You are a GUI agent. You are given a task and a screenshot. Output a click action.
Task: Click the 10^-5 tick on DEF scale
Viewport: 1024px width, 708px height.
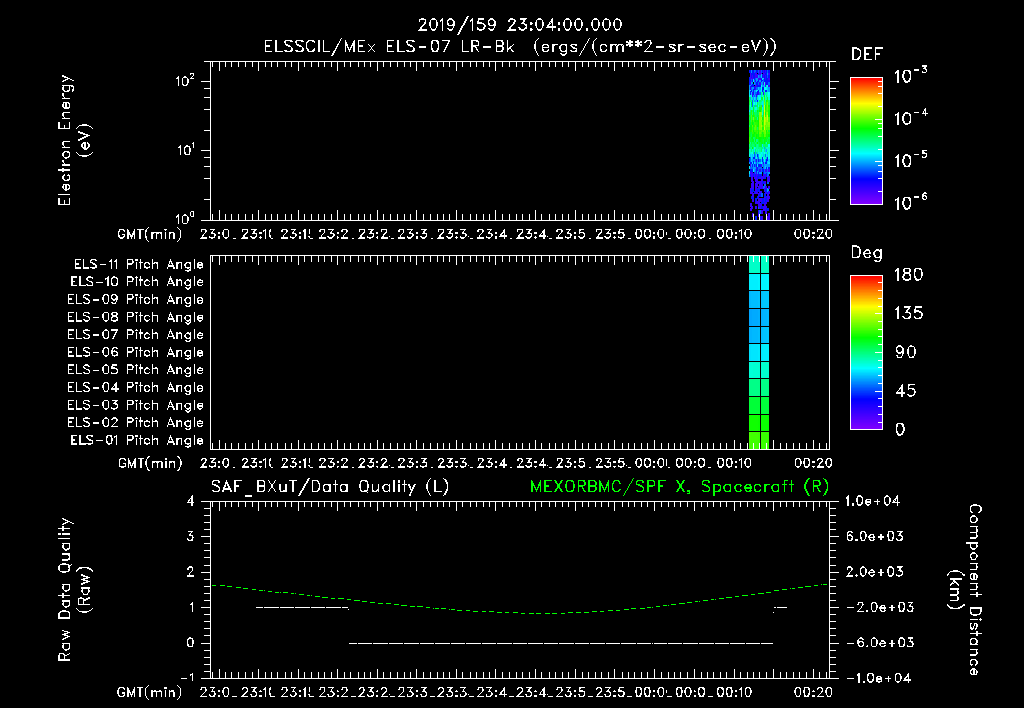tap(910, 159)
